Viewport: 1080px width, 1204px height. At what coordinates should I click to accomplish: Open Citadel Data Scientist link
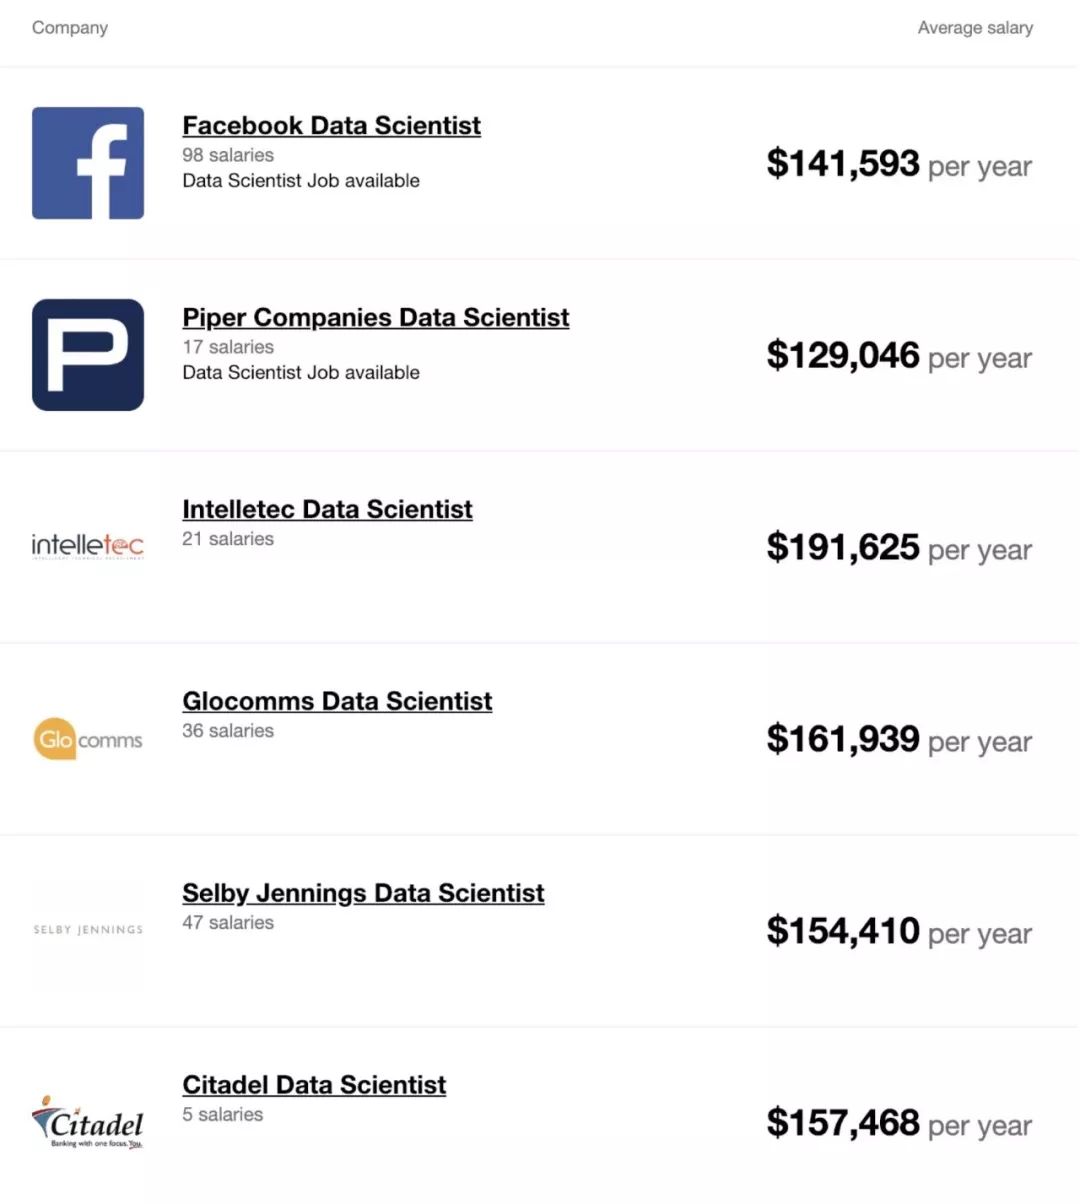click(x=314, y=1086)
